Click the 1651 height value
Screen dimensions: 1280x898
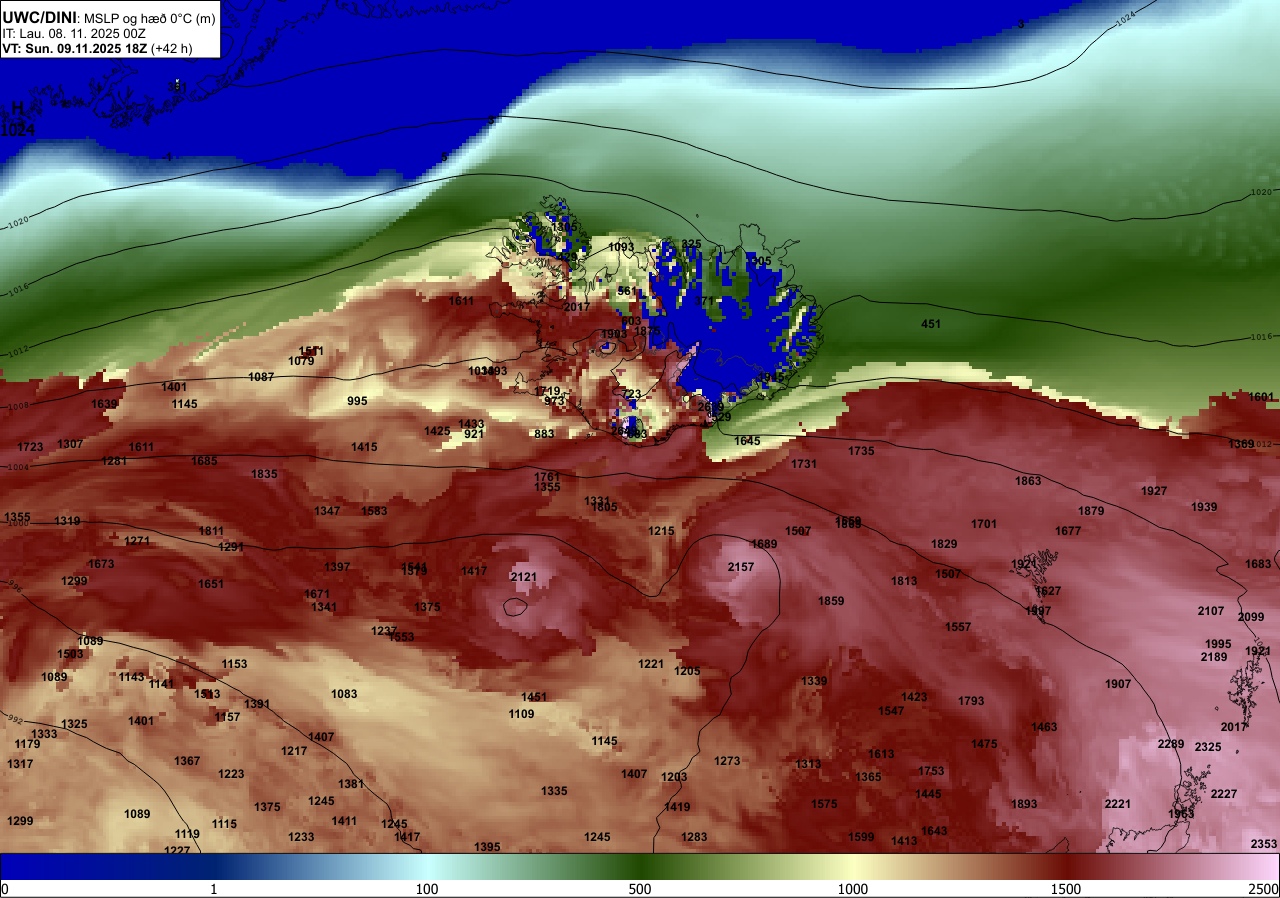[211, 584]
